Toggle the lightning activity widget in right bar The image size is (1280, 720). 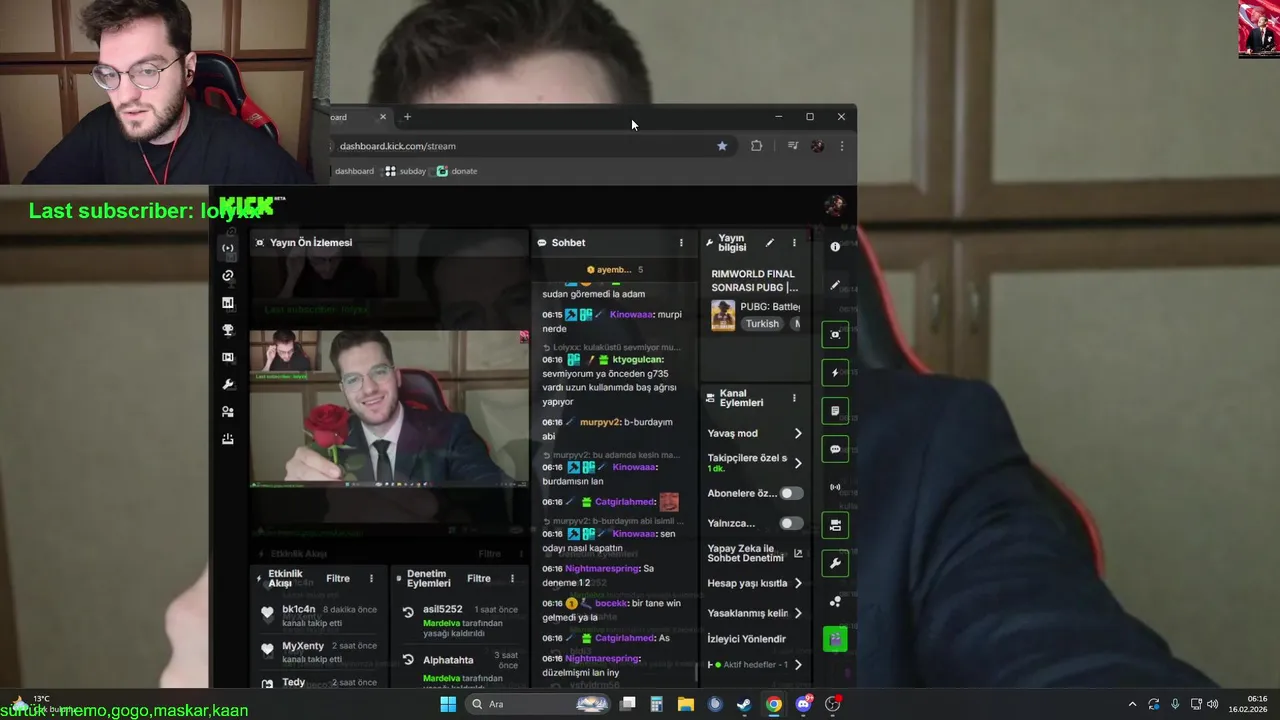tap(835, 373)
